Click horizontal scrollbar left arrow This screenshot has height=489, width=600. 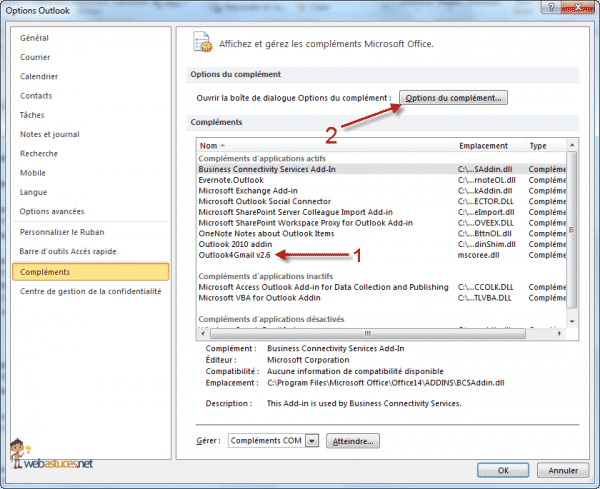203,334
